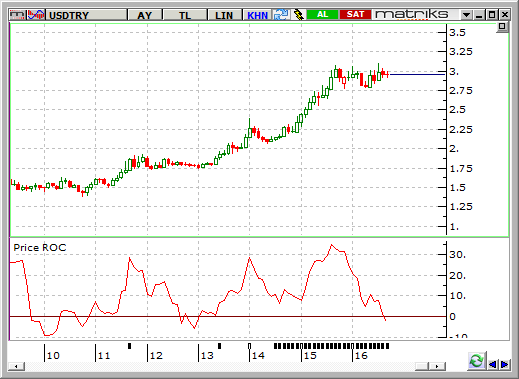Click the matriks logo link
Image resolution: width=519 pixels, height=379 pixels.
pyautogui.click(x=412, y=15)
